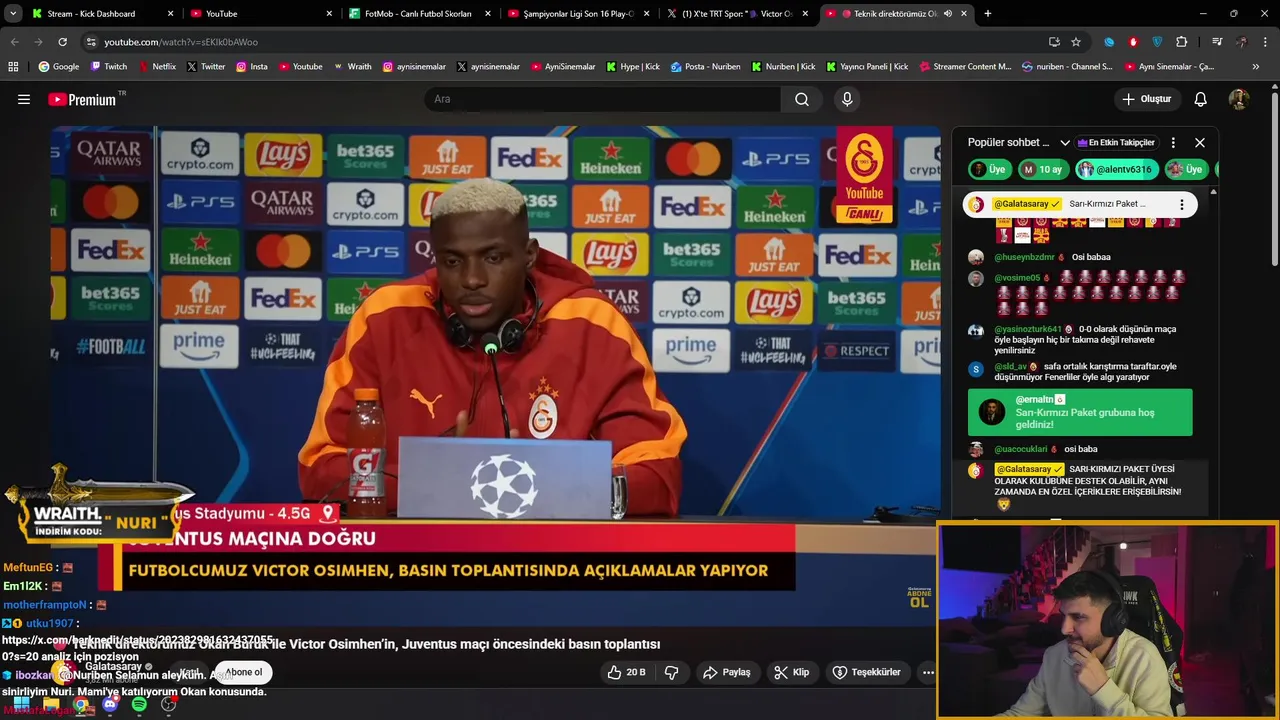
Task: Click @yasinozturk641 username in chat
Action: point(1028,329)
